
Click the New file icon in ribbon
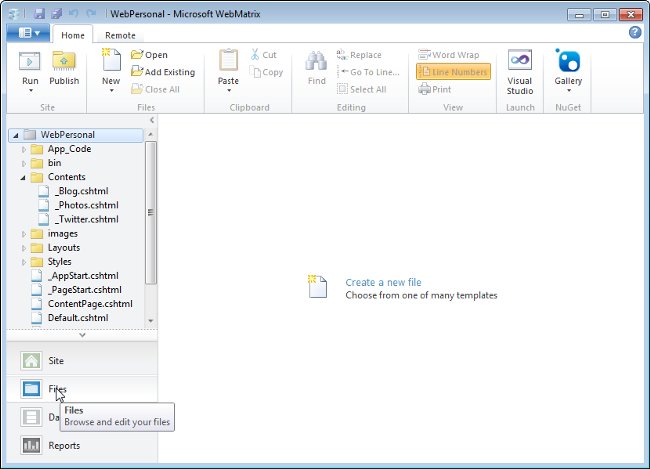[111, 60]
